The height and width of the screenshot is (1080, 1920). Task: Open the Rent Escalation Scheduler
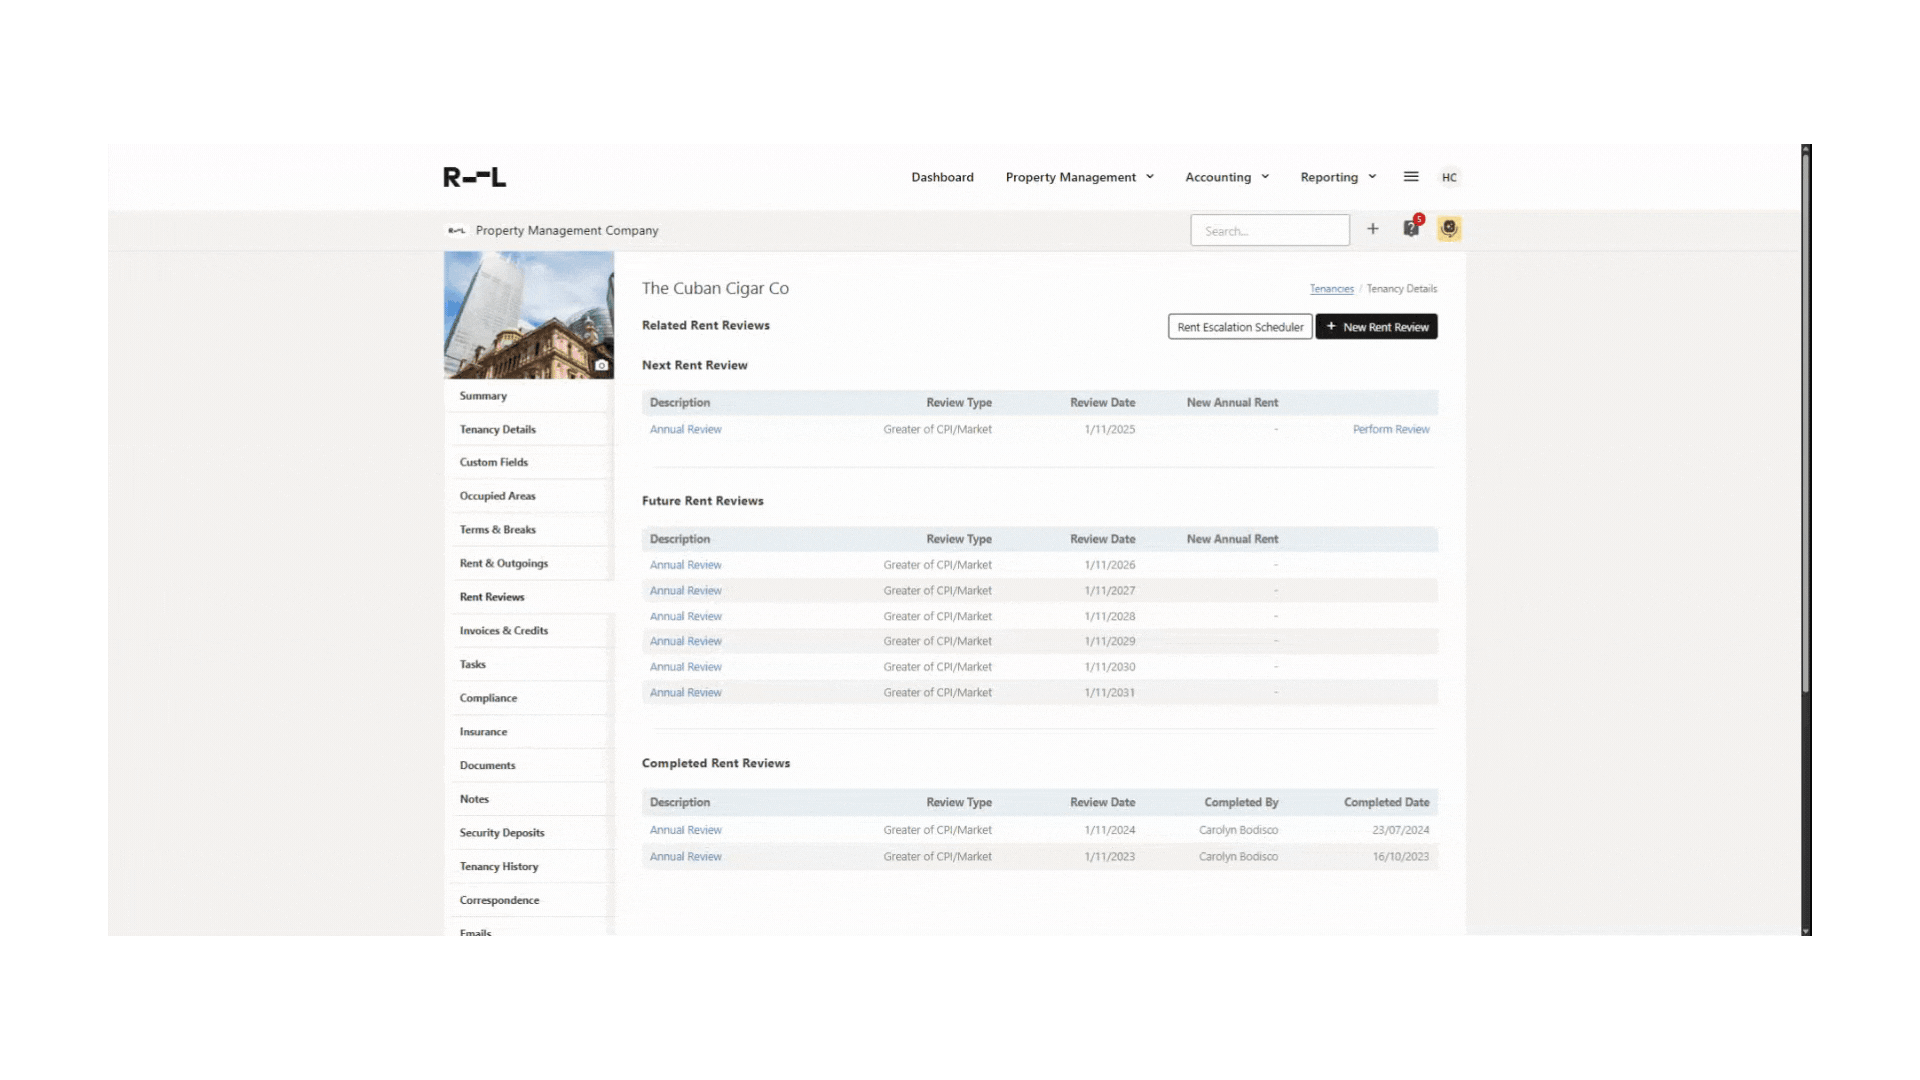[x=1240, y=327]
